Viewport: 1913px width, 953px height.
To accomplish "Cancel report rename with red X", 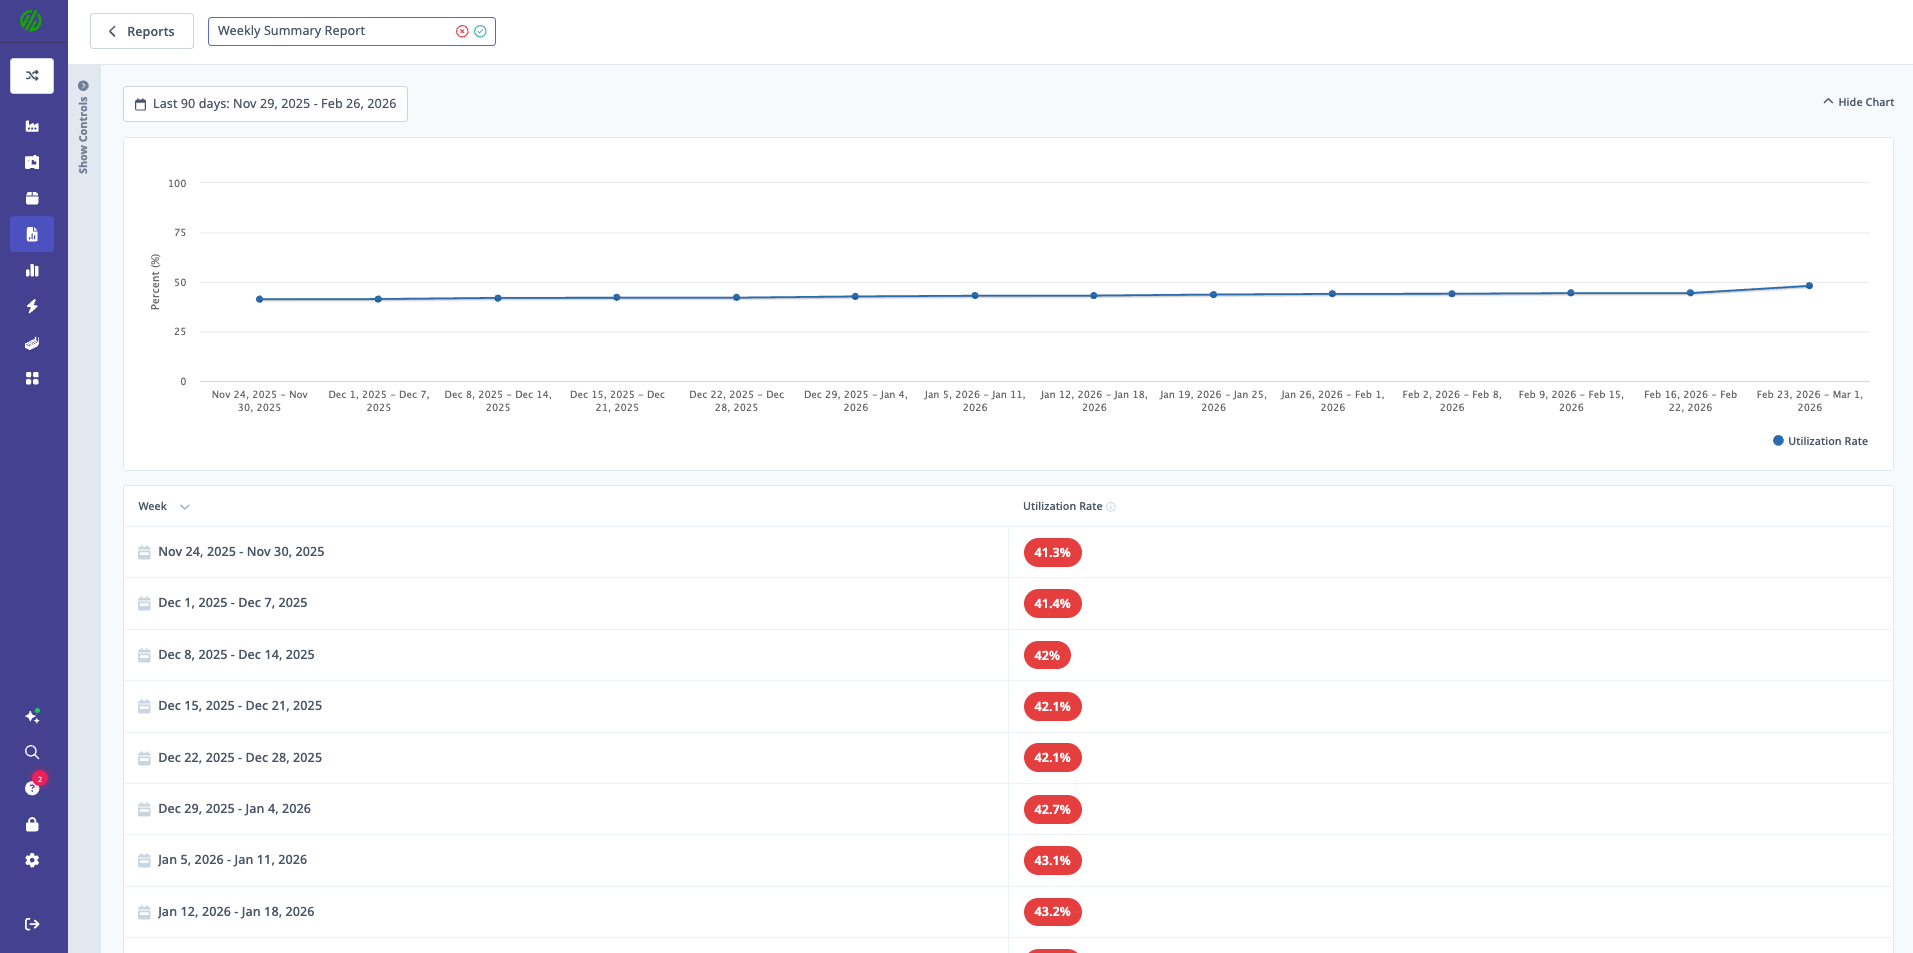I will coord(462,32).
